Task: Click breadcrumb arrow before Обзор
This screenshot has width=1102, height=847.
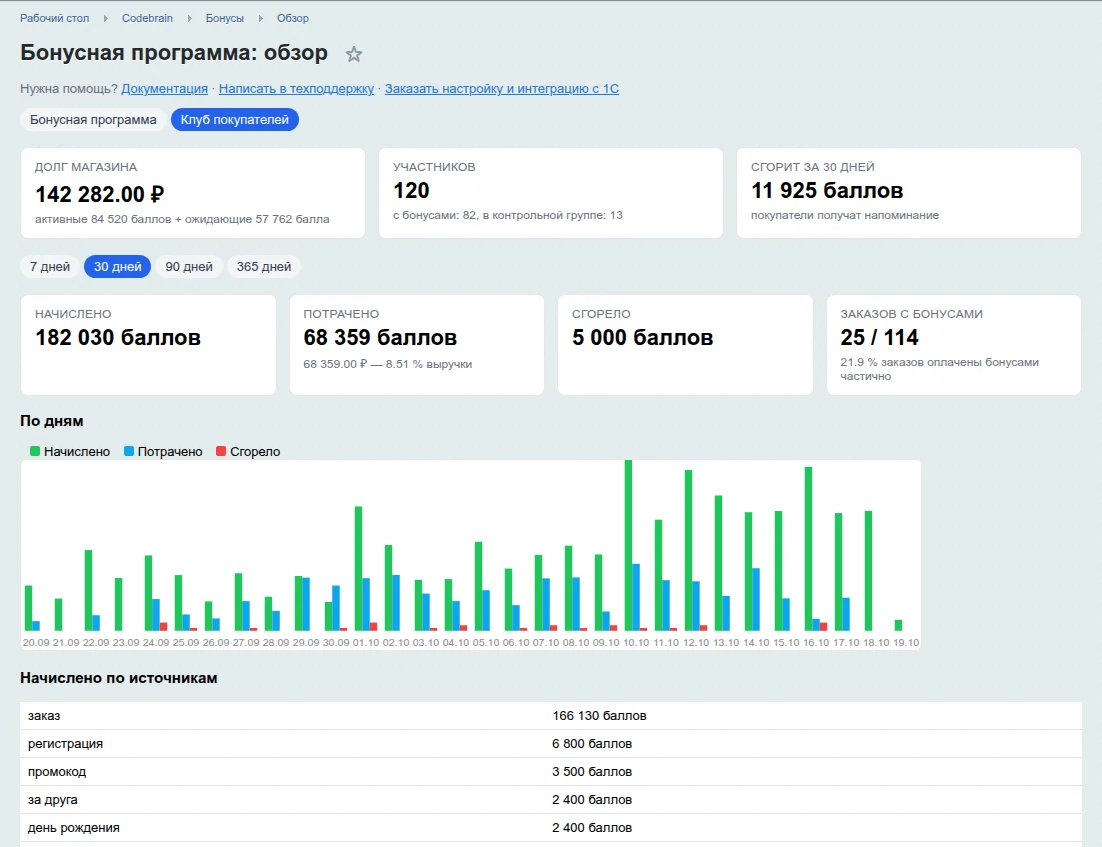Action: point(261,18)
